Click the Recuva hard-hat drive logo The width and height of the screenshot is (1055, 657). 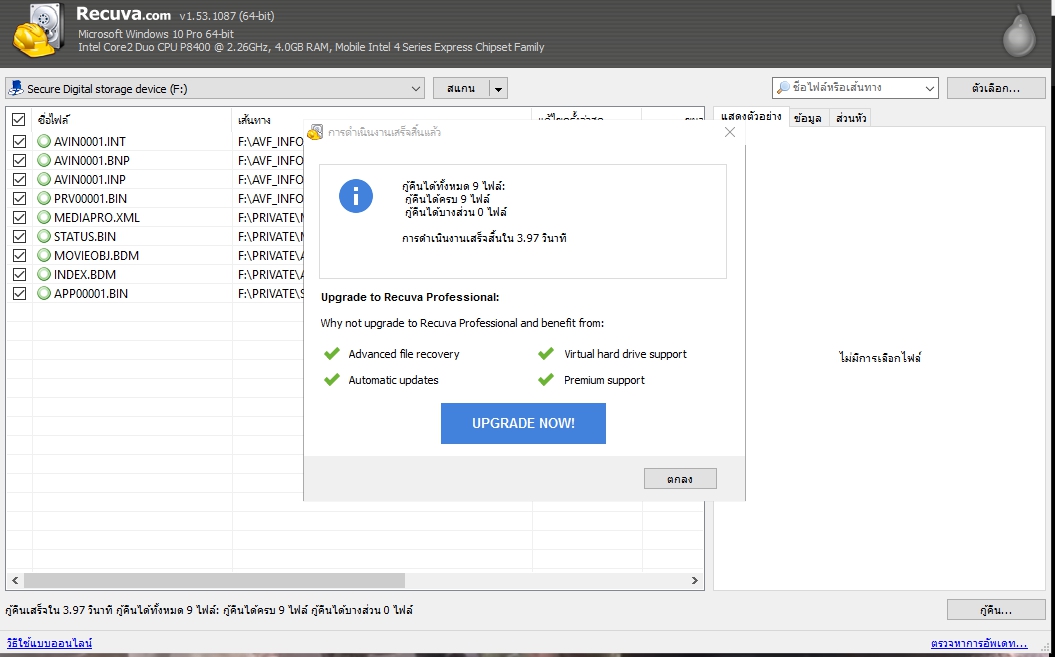click(x=39, y=31)
